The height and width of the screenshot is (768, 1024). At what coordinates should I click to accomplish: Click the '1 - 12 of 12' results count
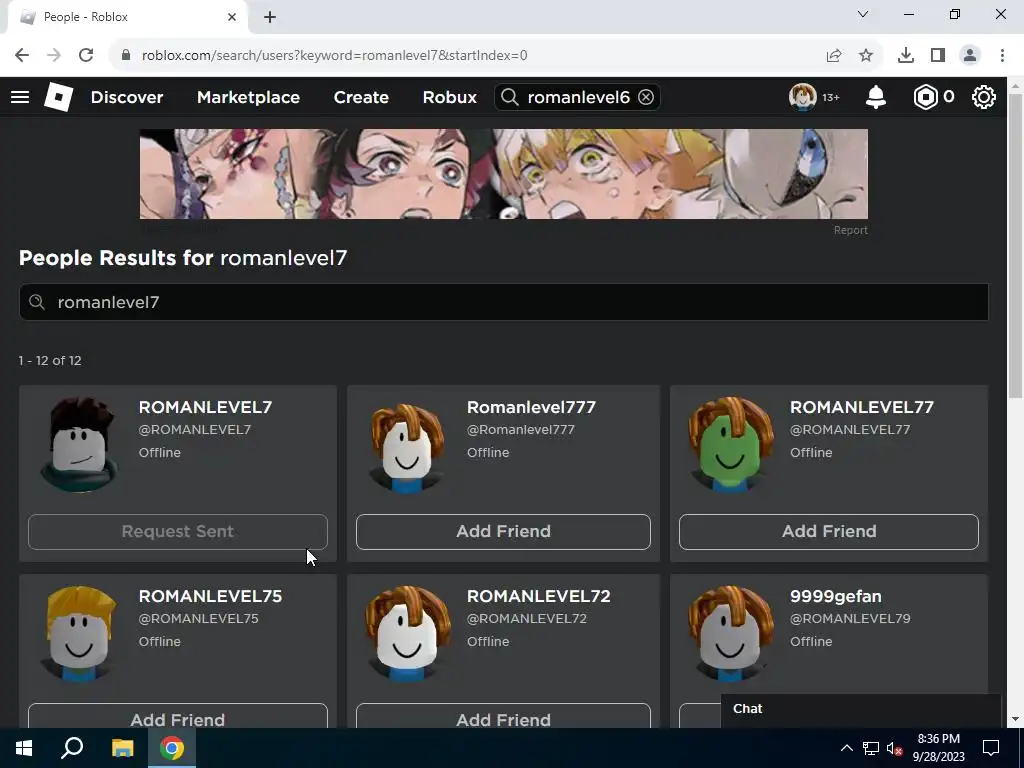click(50, 360)
